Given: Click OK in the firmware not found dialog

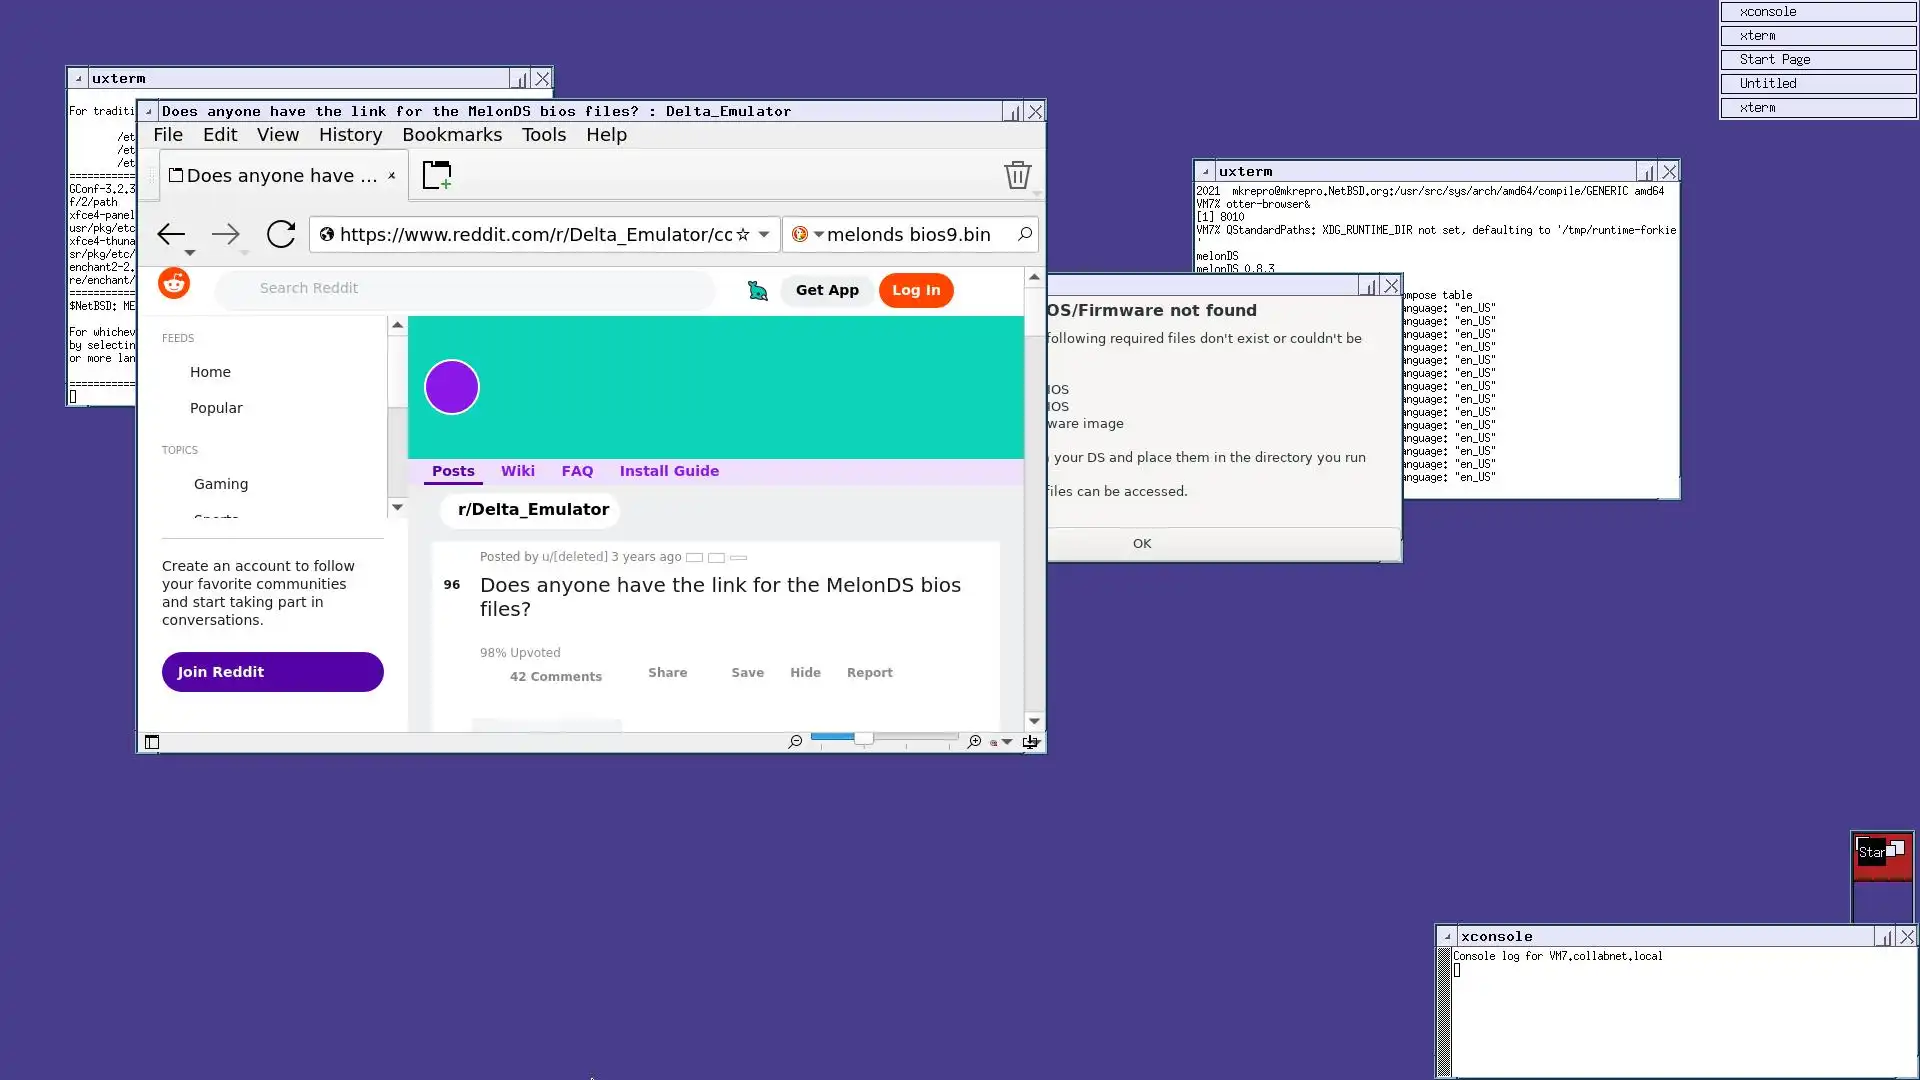Looking at the screenshot, I should coord(1142,544).
